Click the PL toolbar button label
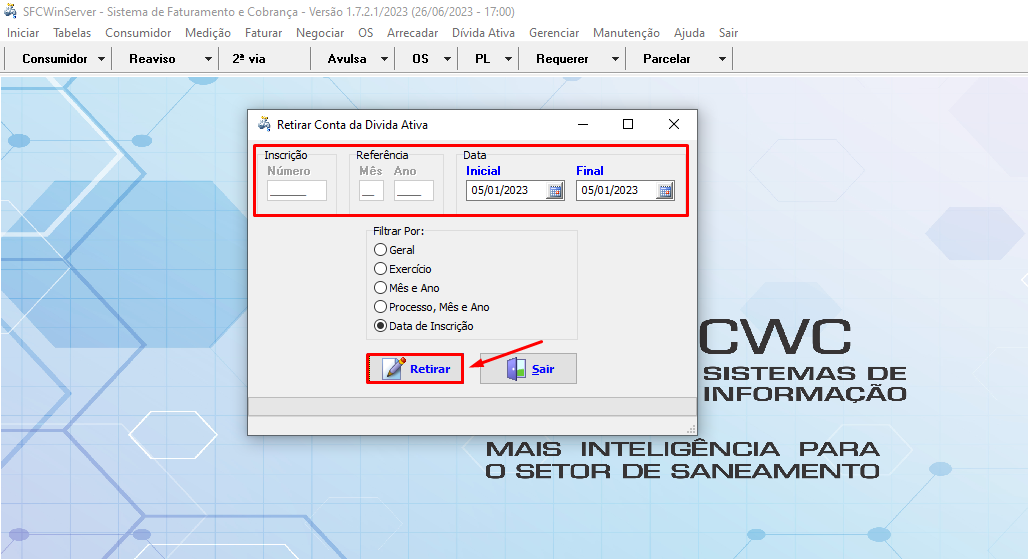 483,59
